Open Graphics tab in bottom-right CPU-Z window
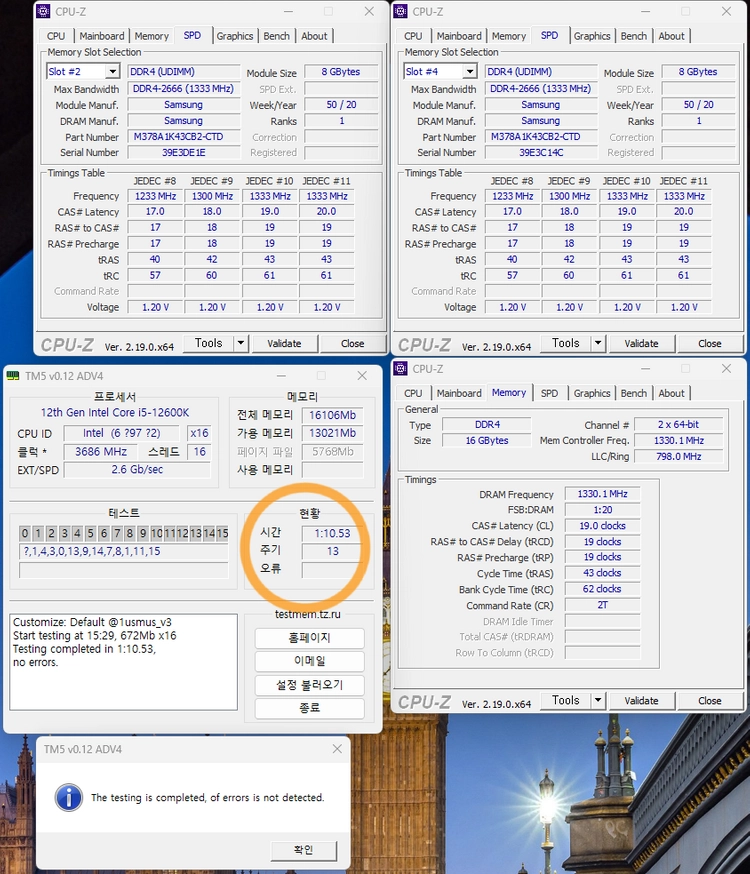750x874 pixels. [592, 394]
